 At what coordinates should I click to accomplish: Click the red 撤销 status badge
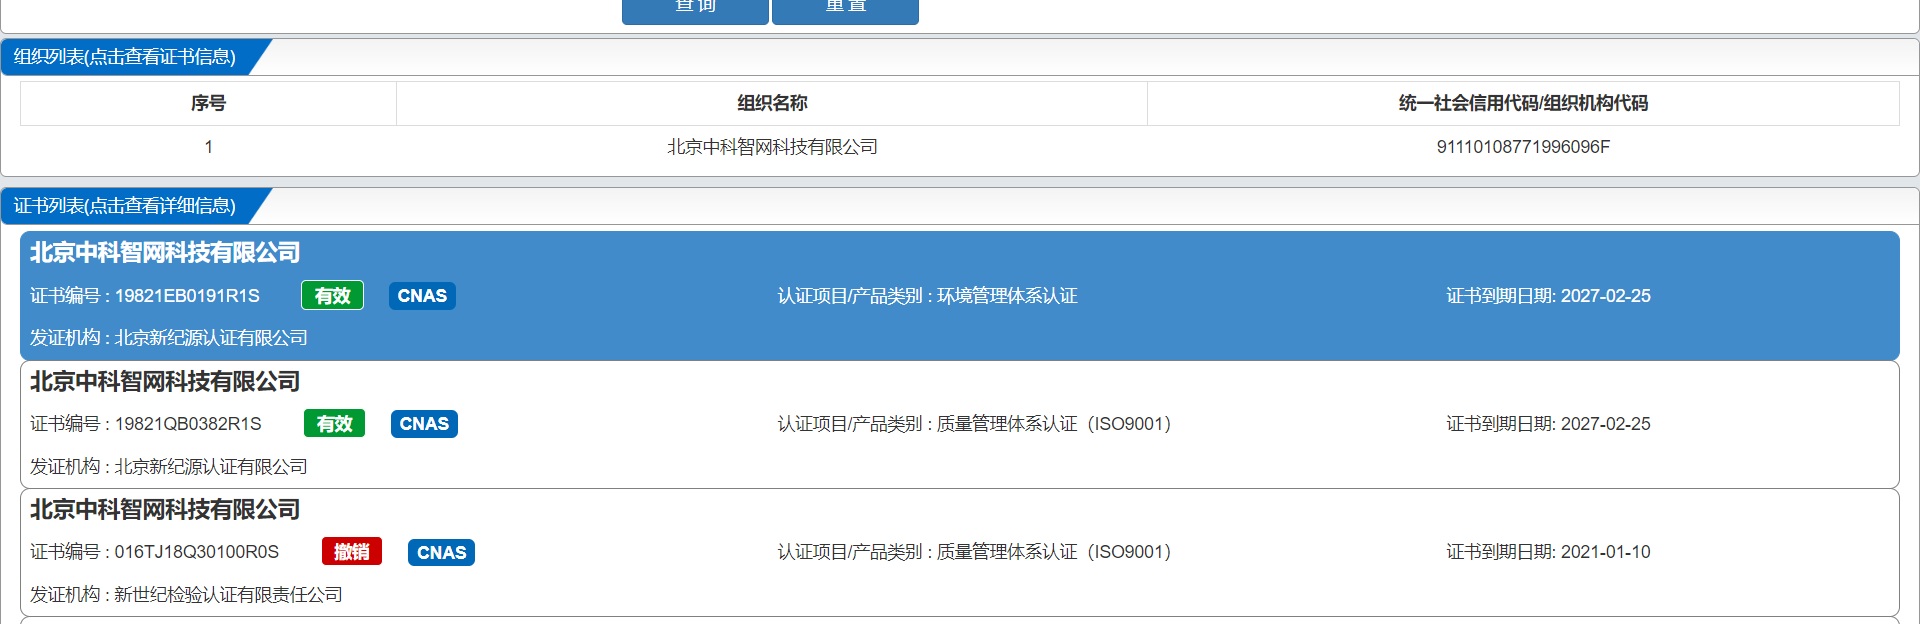(352, 552)
